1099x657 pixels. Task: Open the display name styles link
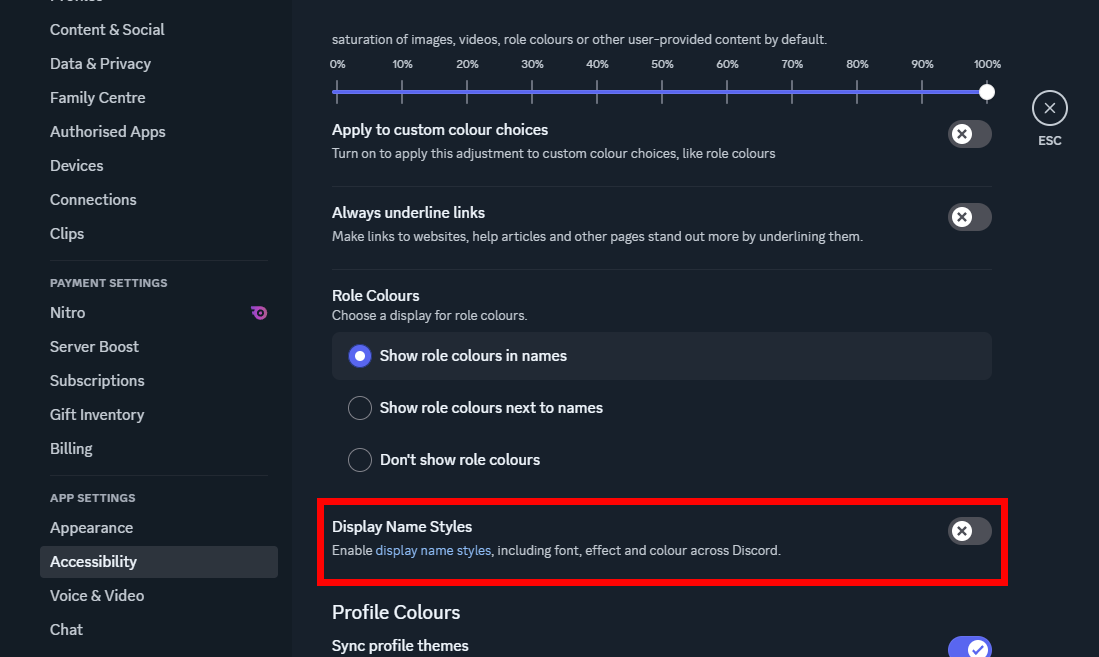coord(433,550)
